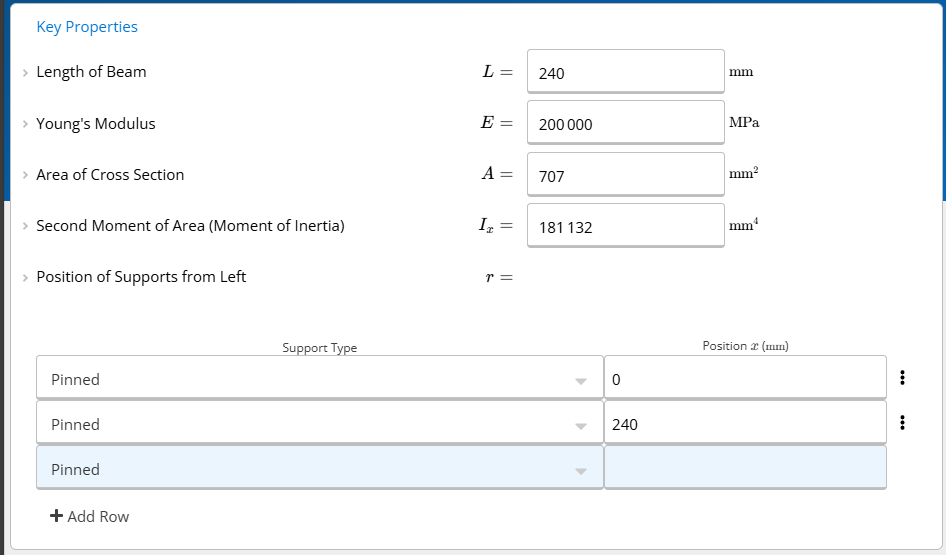Open first Pinned support type dropdown
The height and width of the screenshot is (555, 946).
(320, 378)
